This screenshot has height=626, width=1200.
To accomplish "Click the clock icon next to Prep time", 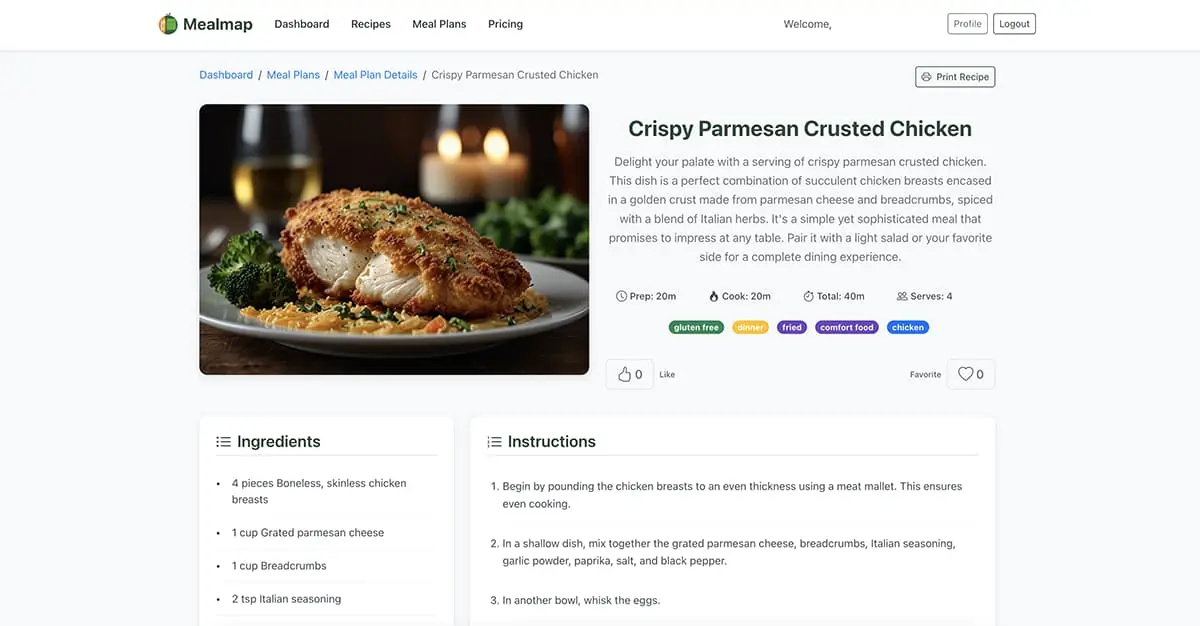I will coord(621,296).
